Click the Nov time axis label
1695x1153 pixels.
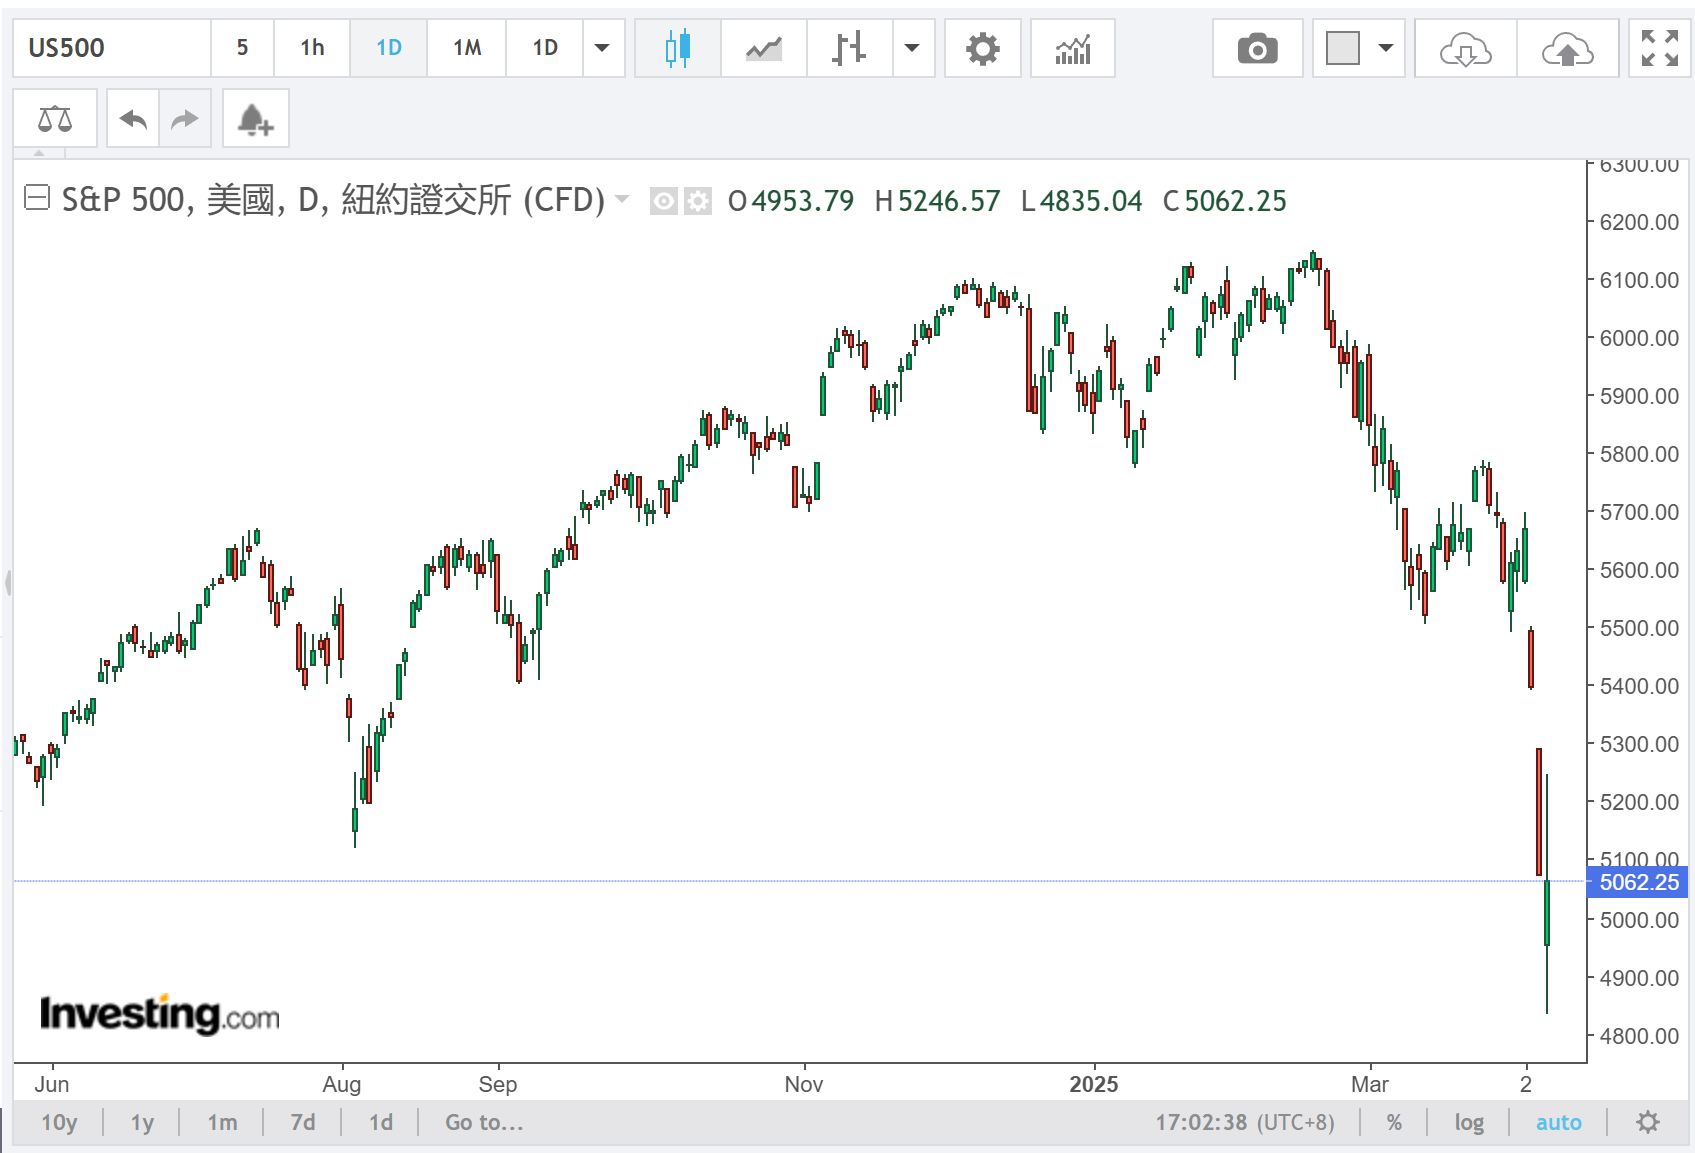tap(804, 1084)
